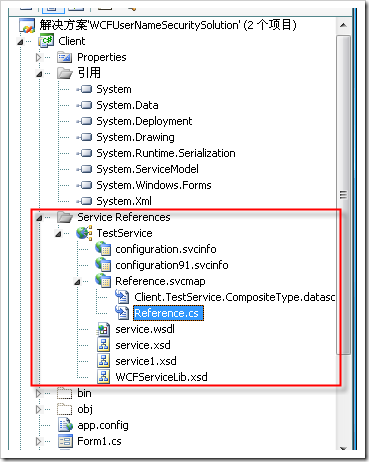
Task: Click the schema icon beside service1.xsd
Action: (103, 361)
